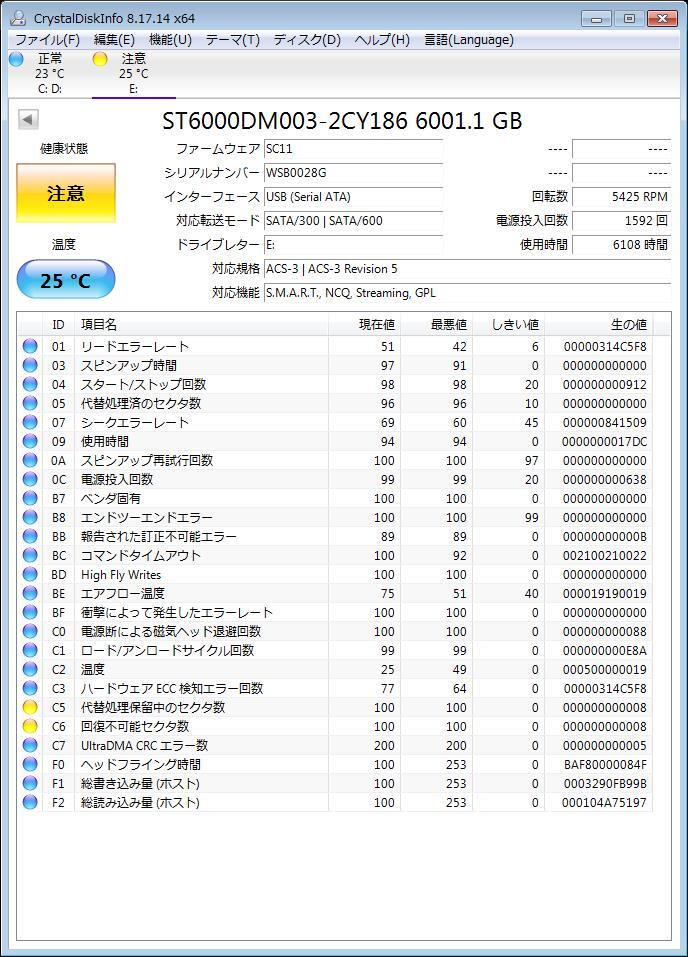Click the yellow caution icon for ID C6

point(30,726)
